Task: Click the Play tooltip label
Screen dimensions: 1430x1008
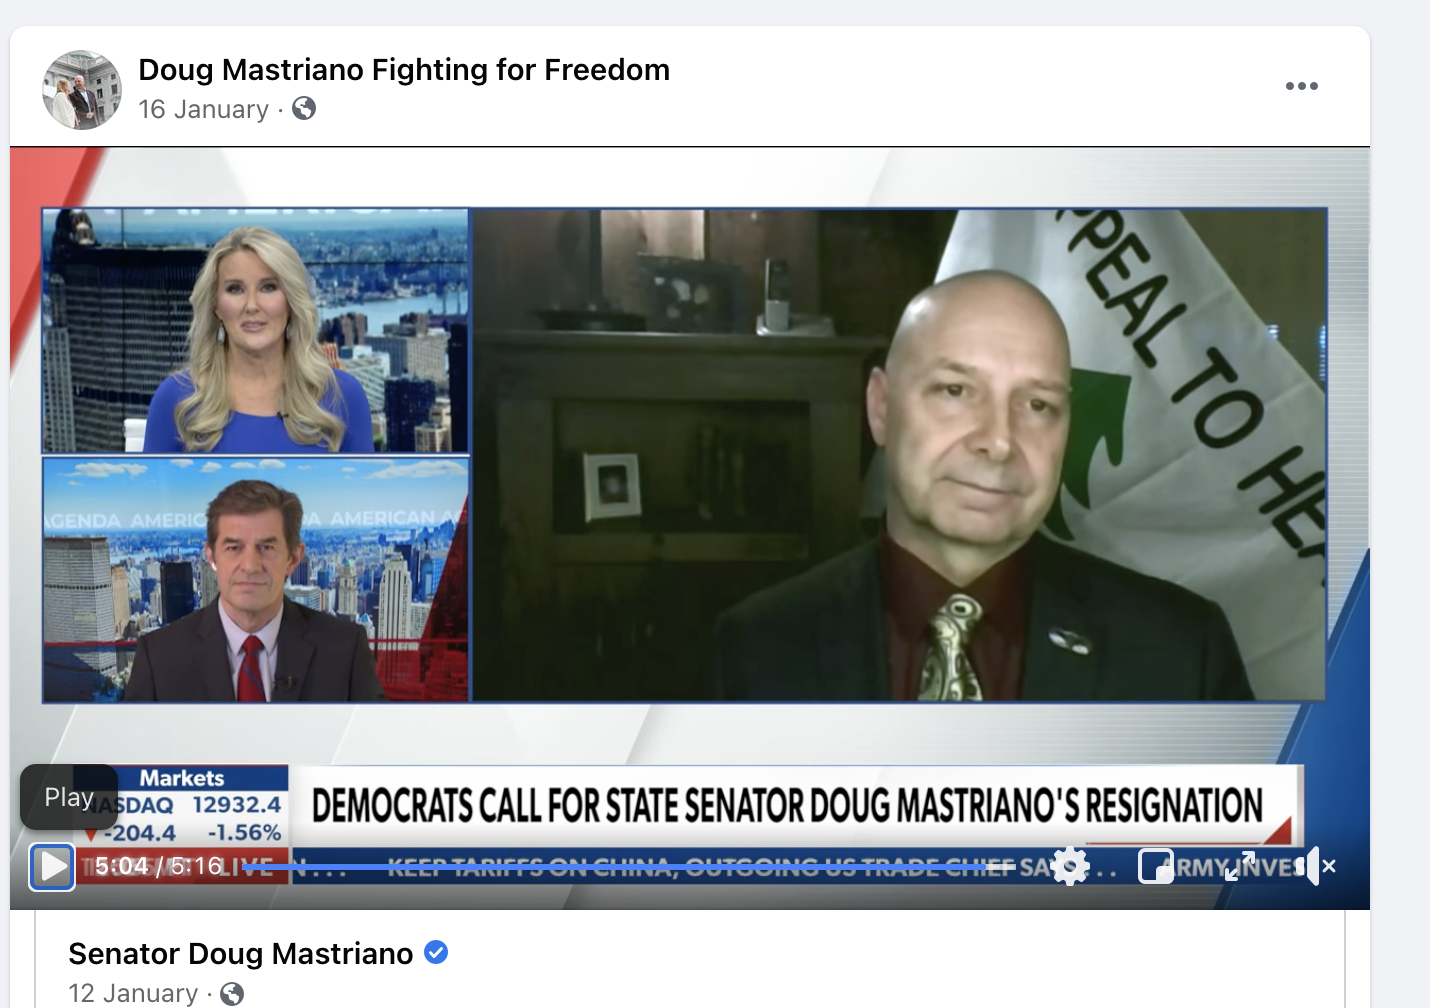Action: click(x=69, y=797)
